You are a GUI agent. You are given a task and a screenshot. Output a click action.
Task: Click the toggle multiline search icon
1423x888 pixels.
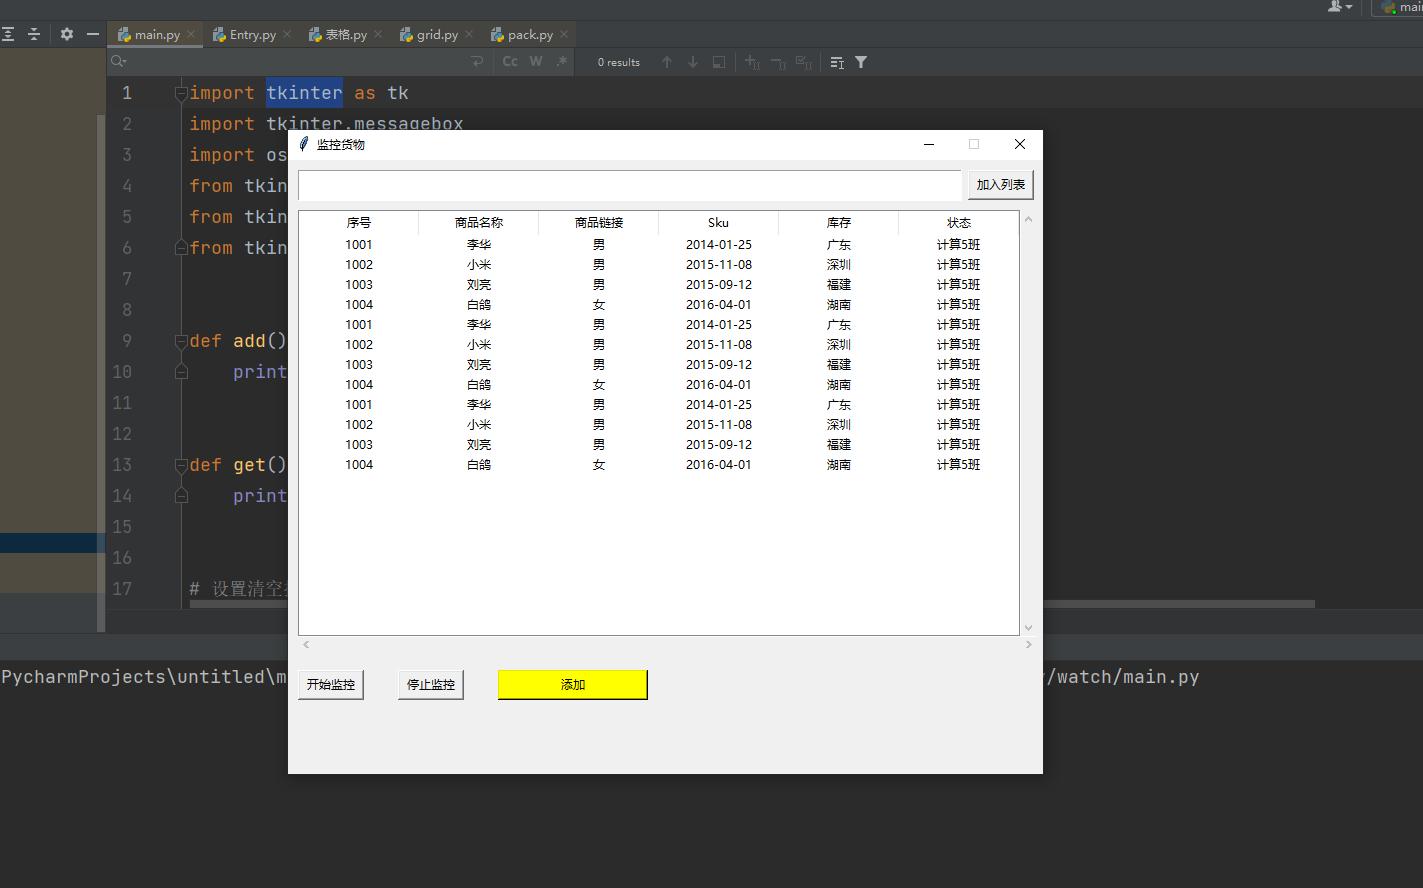point(837,62)
